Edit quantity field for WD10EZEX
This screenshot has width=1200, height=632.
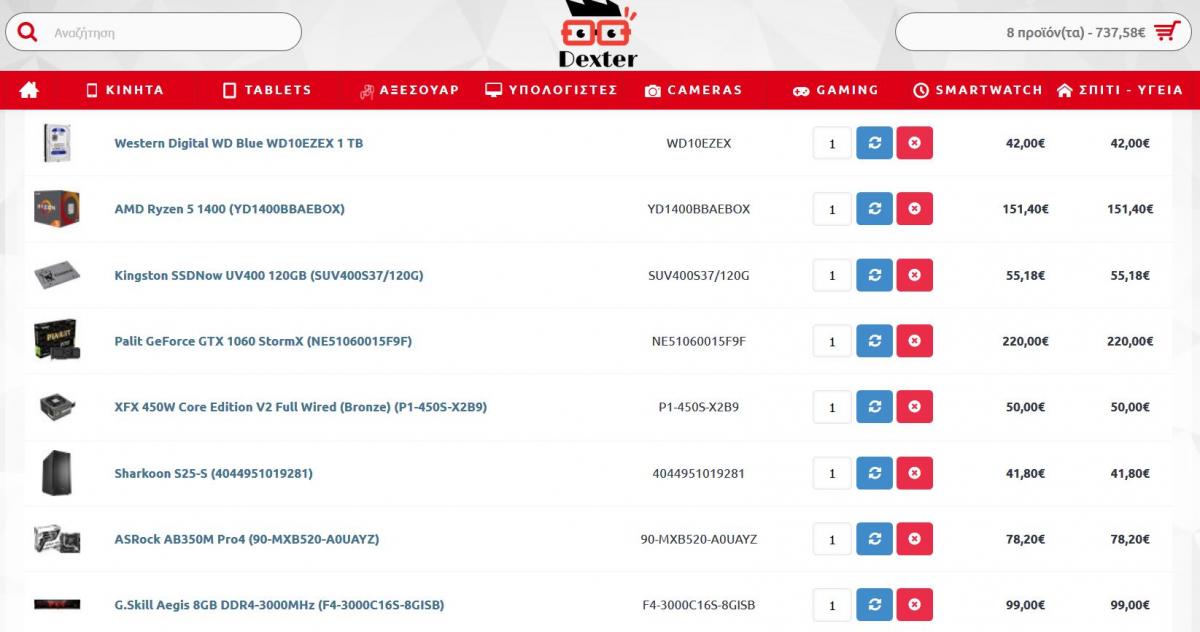(x=832, y=143)
